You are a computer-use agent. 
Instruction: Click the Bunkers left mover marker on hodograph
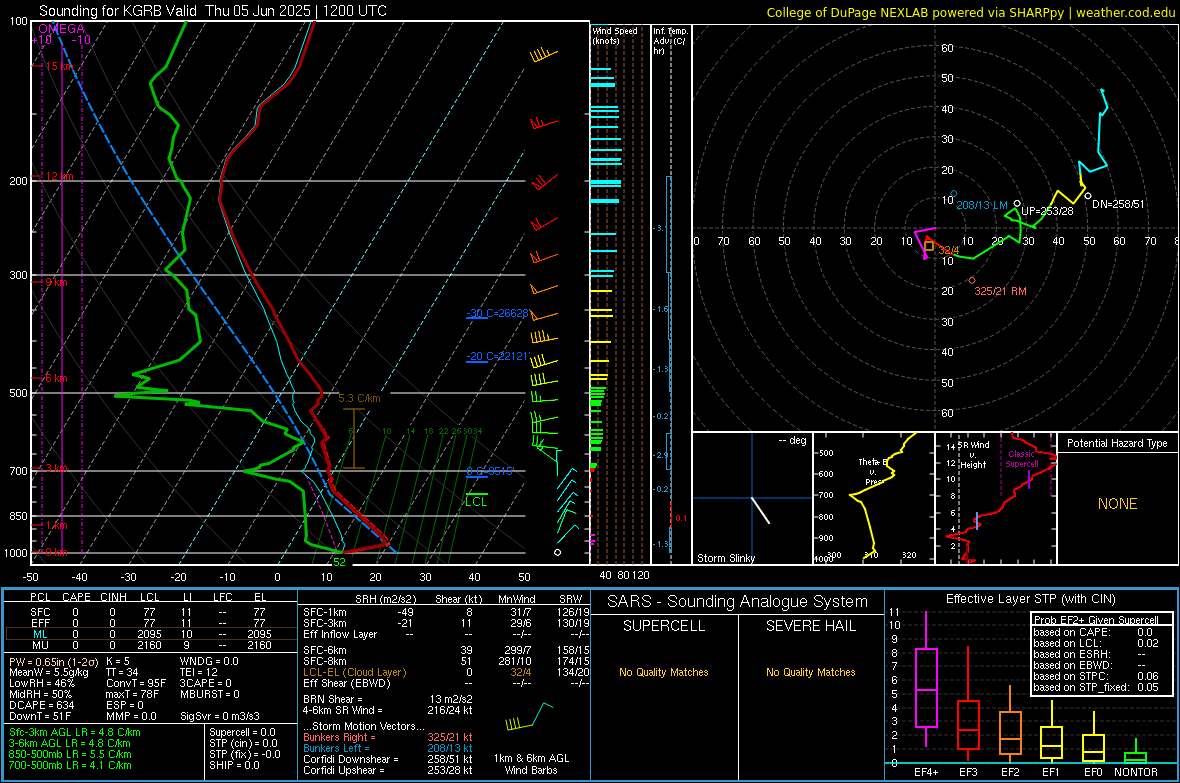click(953, 194)
